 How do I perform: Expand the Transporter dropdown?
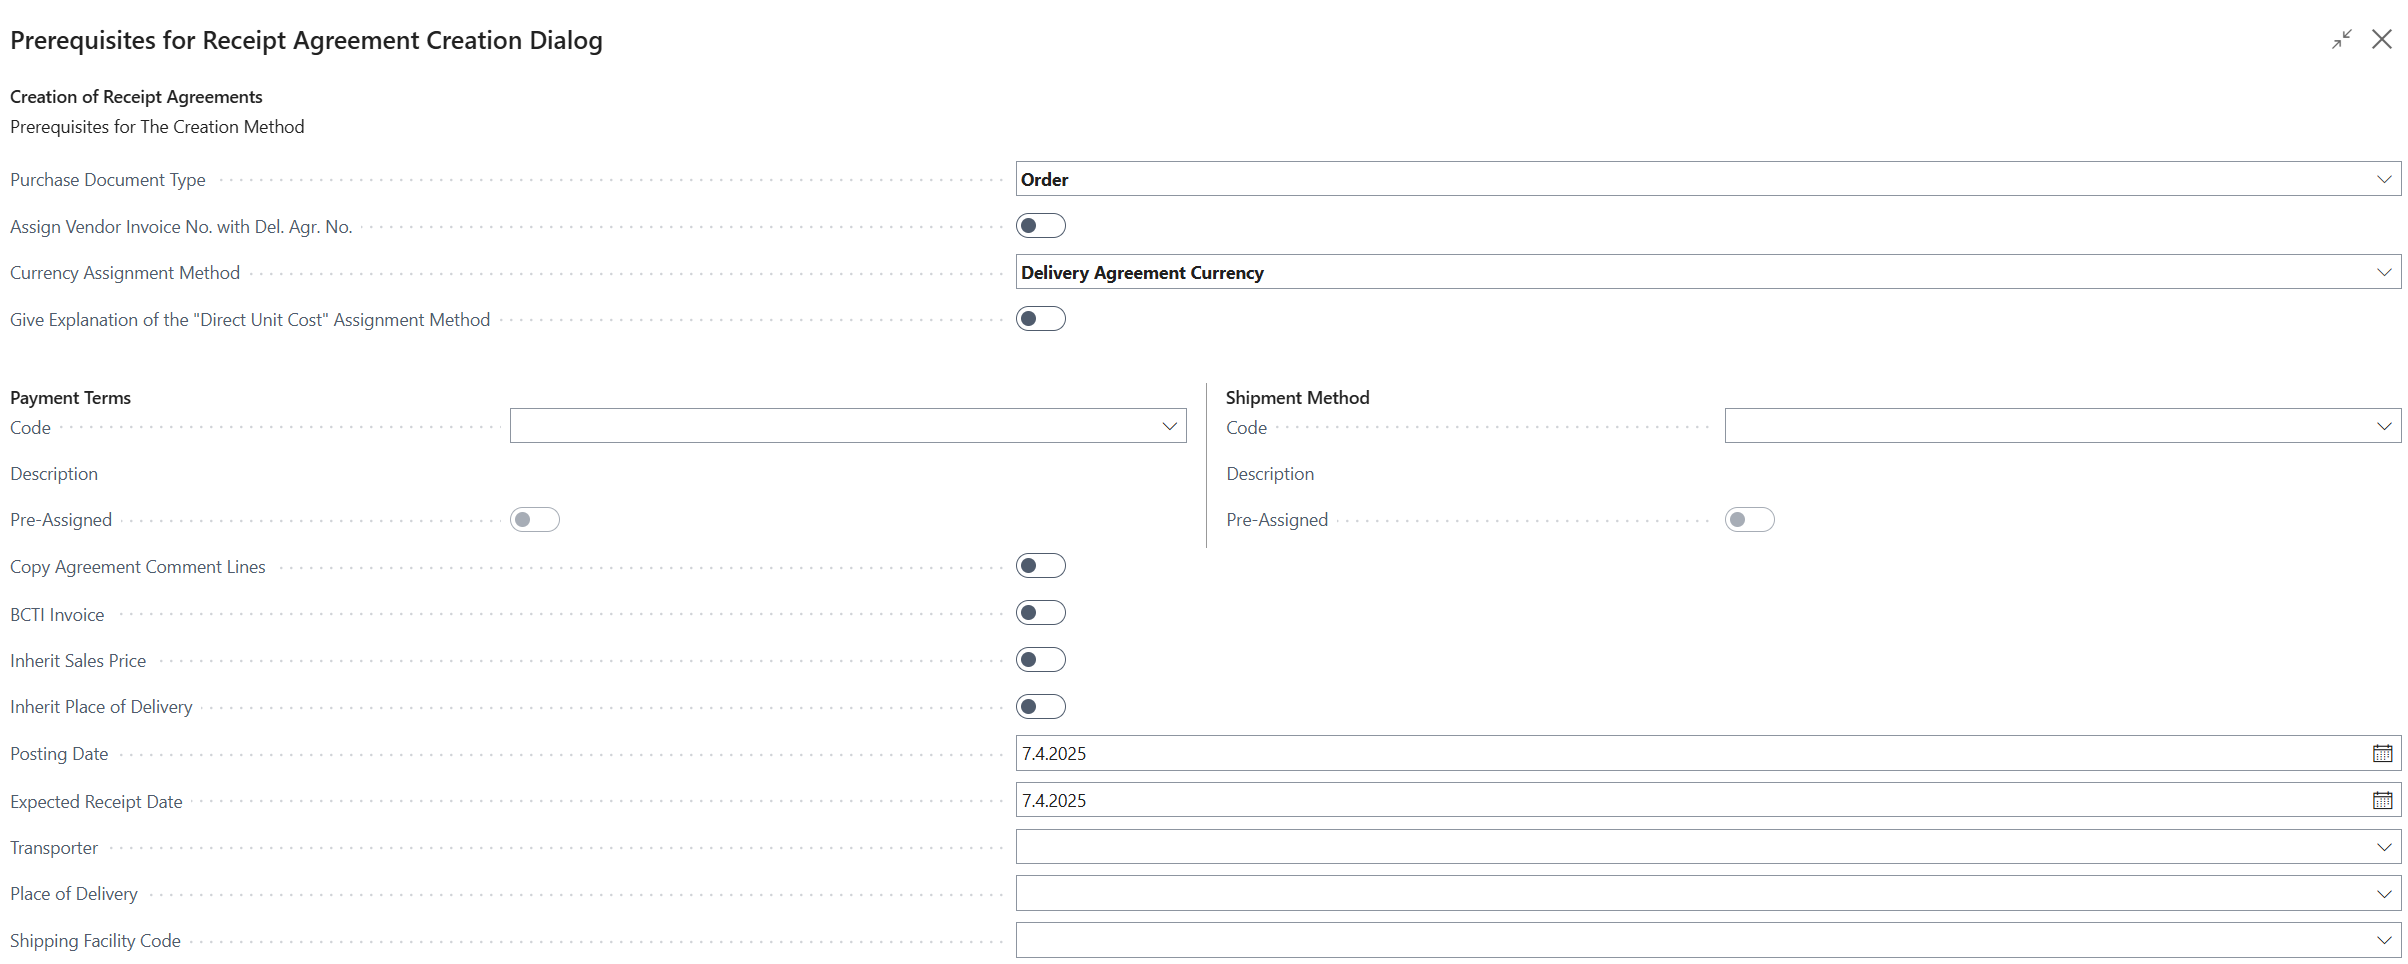click(2384, 847)
